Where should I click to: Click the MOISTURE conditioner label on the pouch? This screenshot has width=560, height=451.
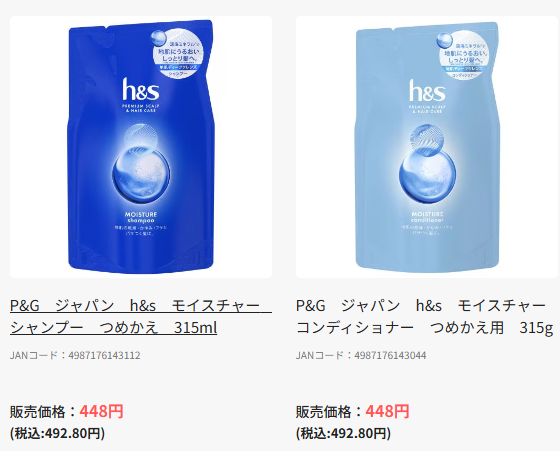(x=427, y=217)
